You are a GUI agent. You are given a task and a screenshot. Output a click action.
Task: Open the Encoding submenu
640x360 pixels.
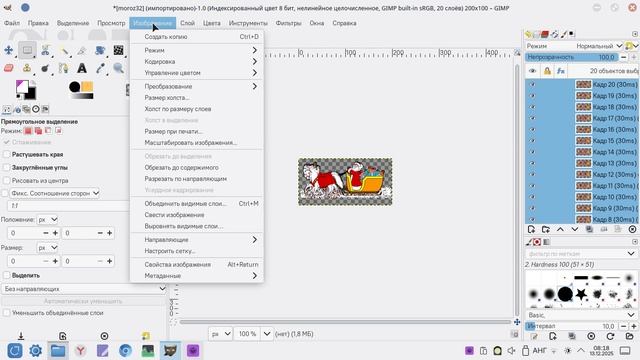[x=196, y=62]
